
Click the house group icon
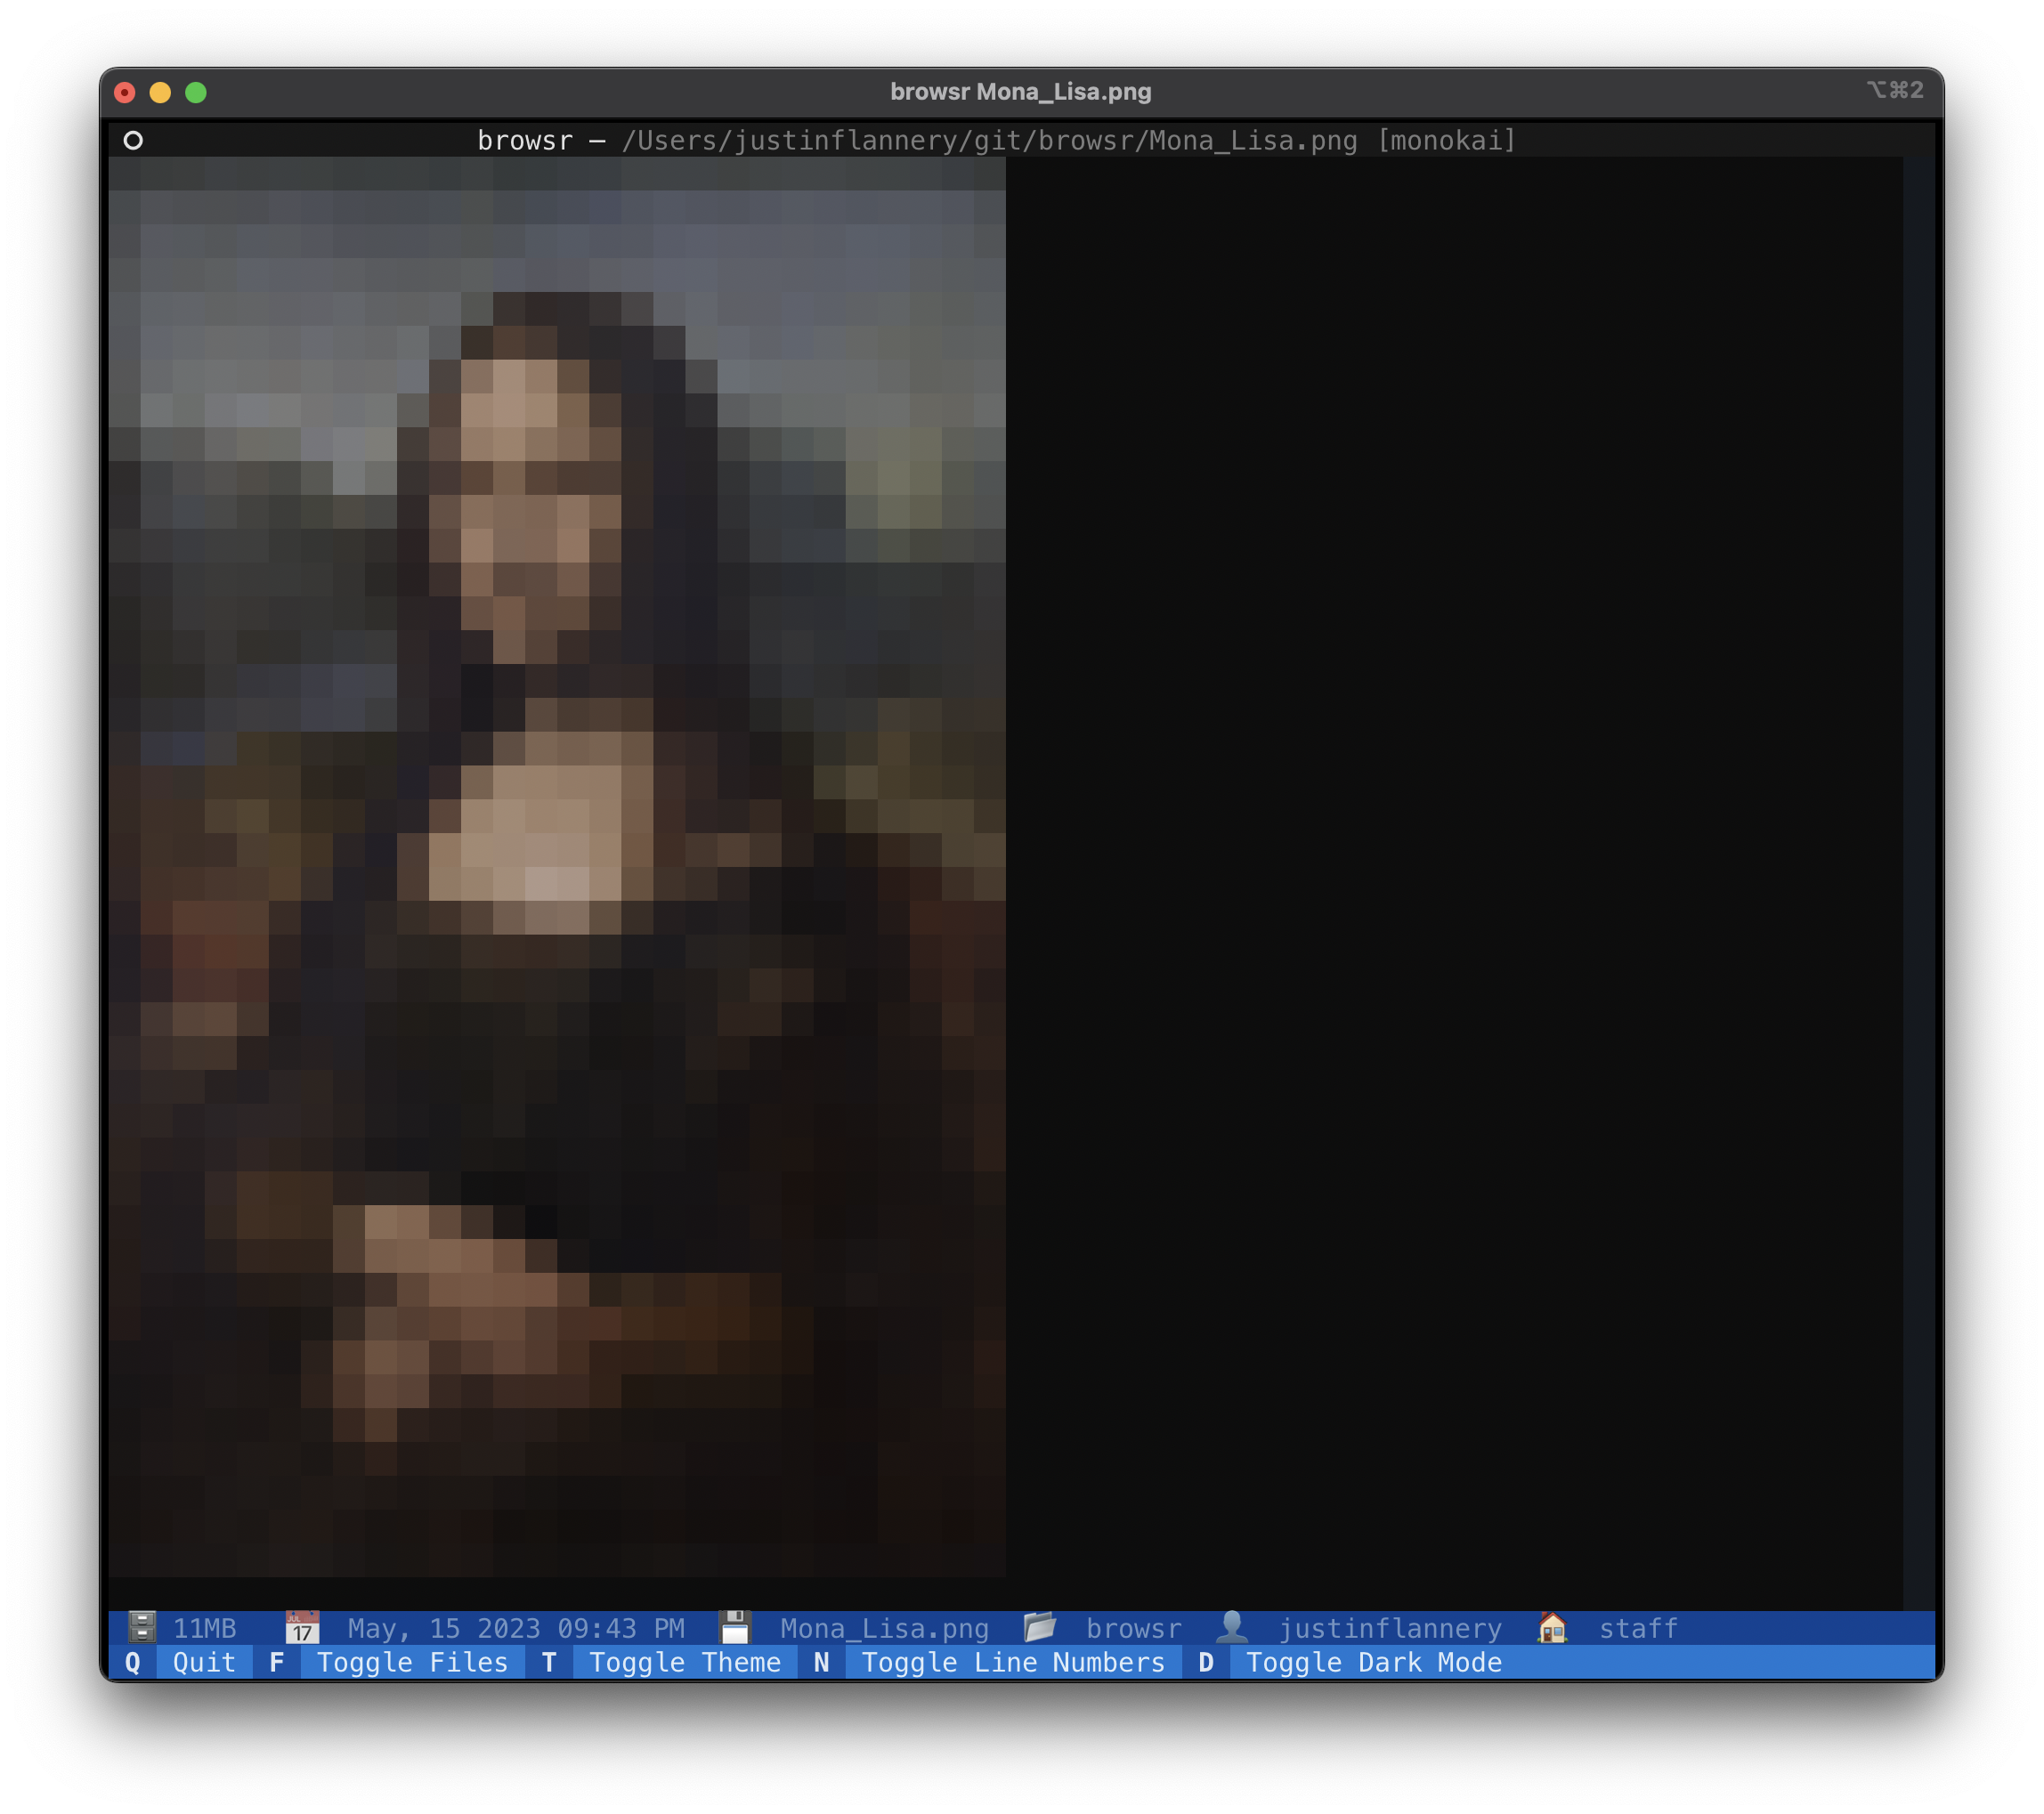point(1552,1627)
